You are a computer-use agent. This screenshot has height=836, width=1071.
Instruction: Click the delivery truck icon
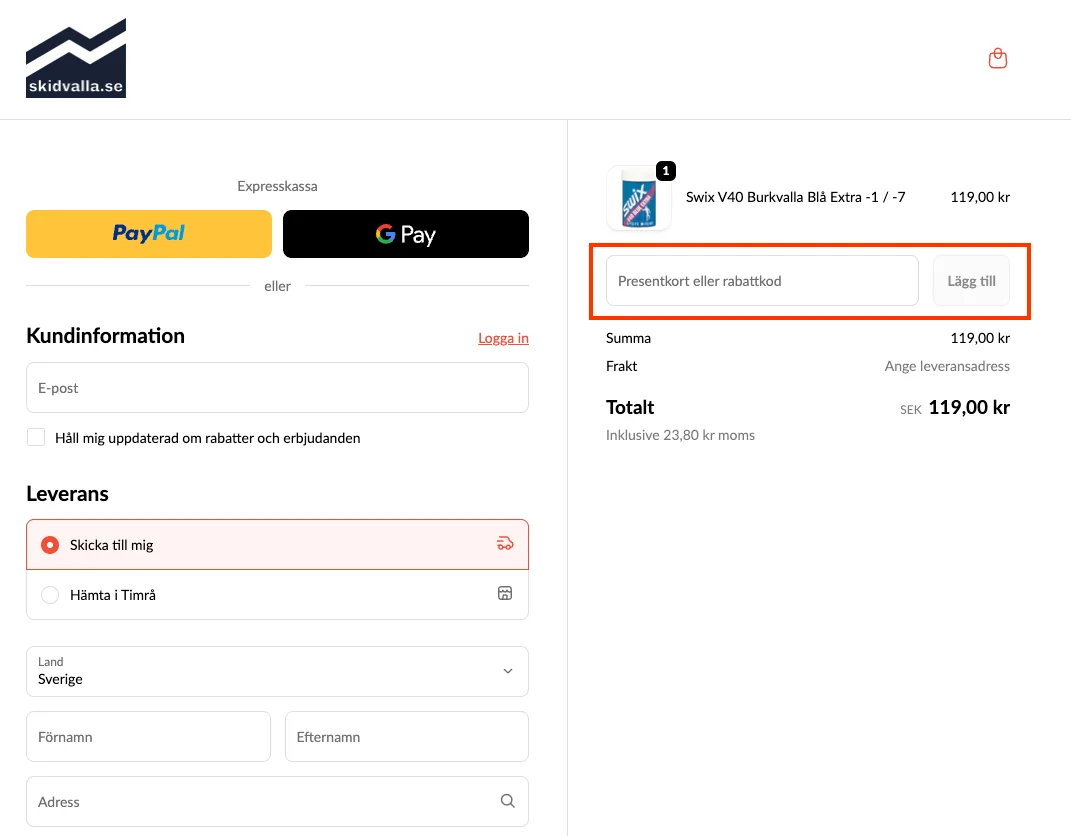[x=505, y=544]
